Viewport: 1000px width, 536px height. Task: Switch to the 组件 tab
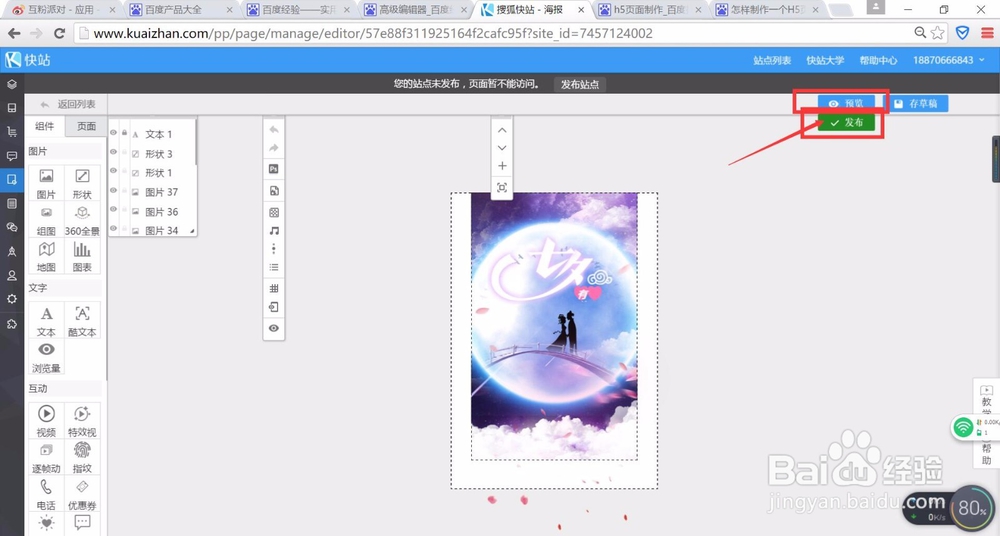point(45,126)
